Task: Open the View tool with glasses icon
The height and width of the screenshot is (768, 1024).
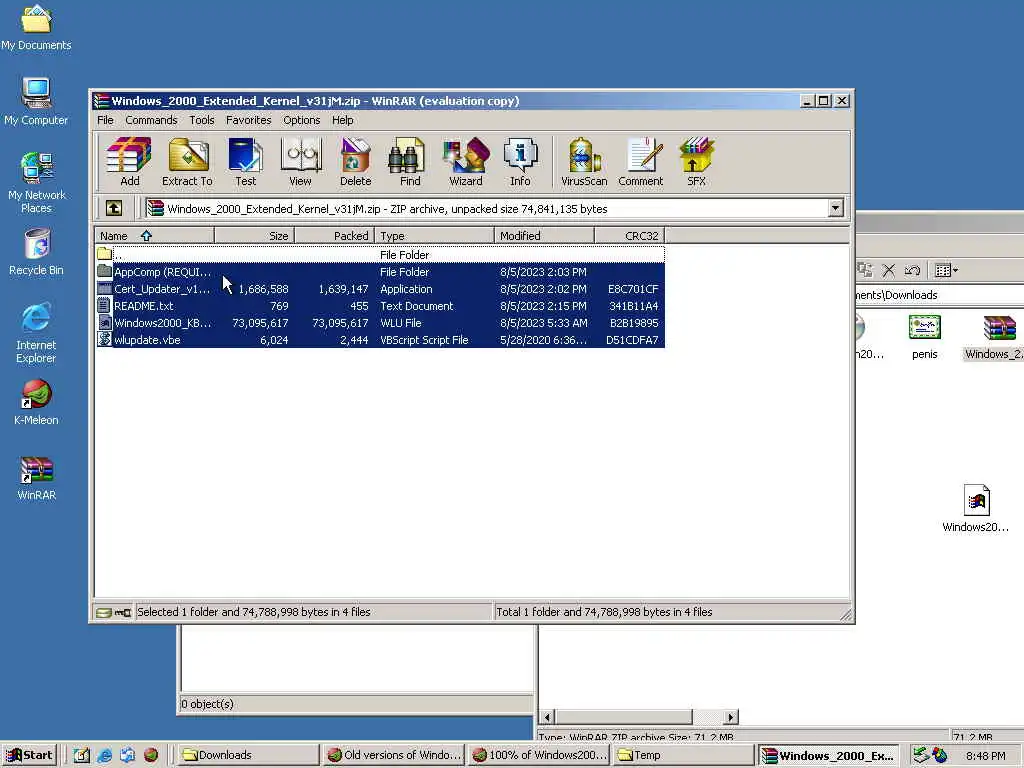Action: [300, 162]
